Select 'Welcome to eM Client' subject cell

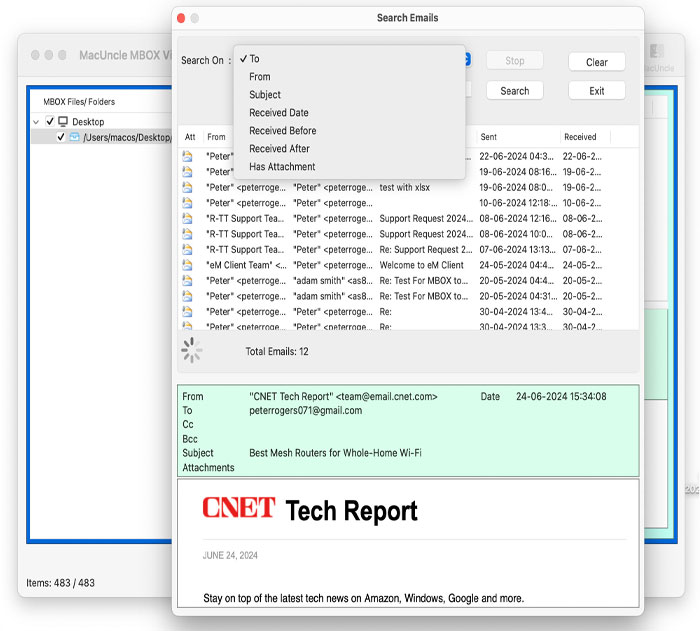pyautogui.click(x=421, y=265)
